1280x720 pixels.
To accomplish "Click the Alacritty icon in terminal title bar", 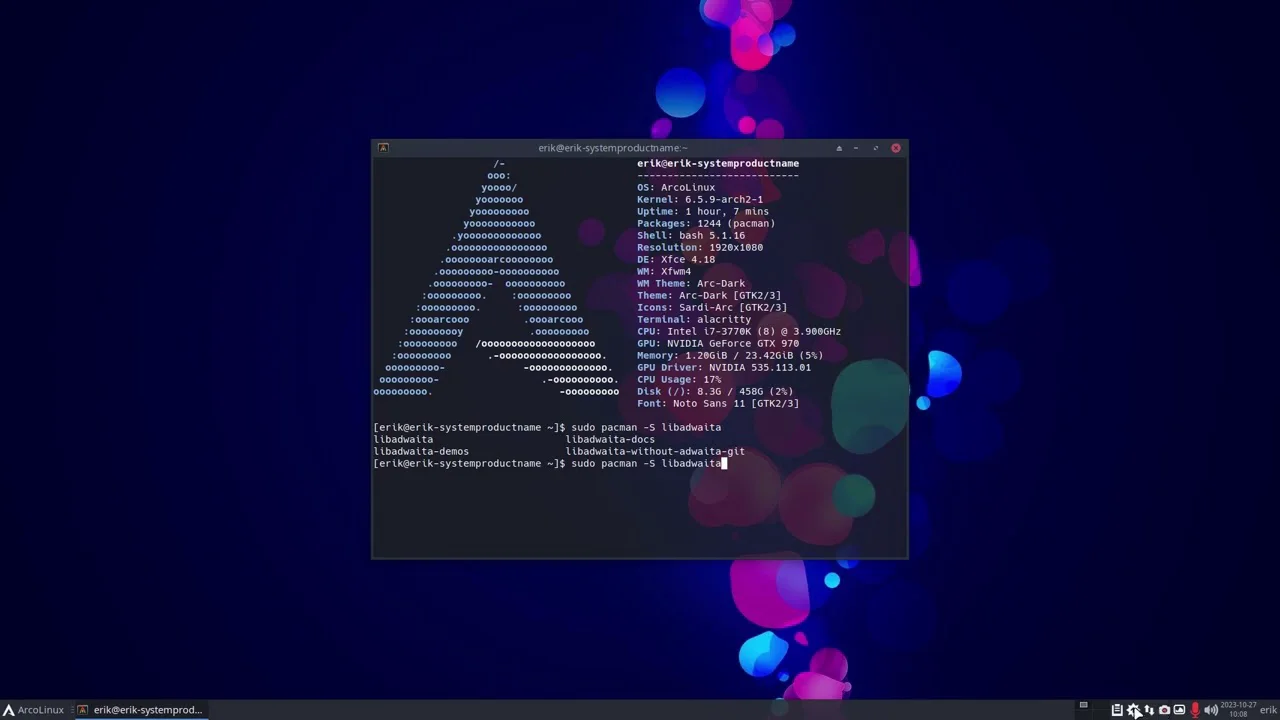I will (383, 148).
